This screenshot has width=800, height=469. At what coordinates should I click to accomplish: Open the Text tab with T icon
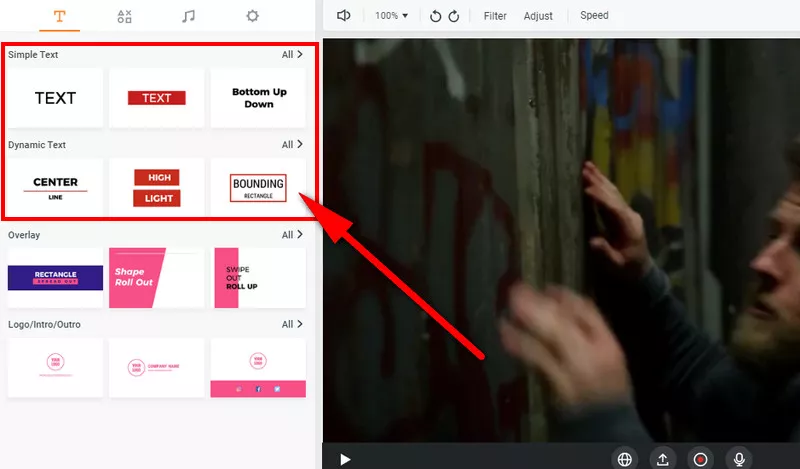tap(60, 16)
